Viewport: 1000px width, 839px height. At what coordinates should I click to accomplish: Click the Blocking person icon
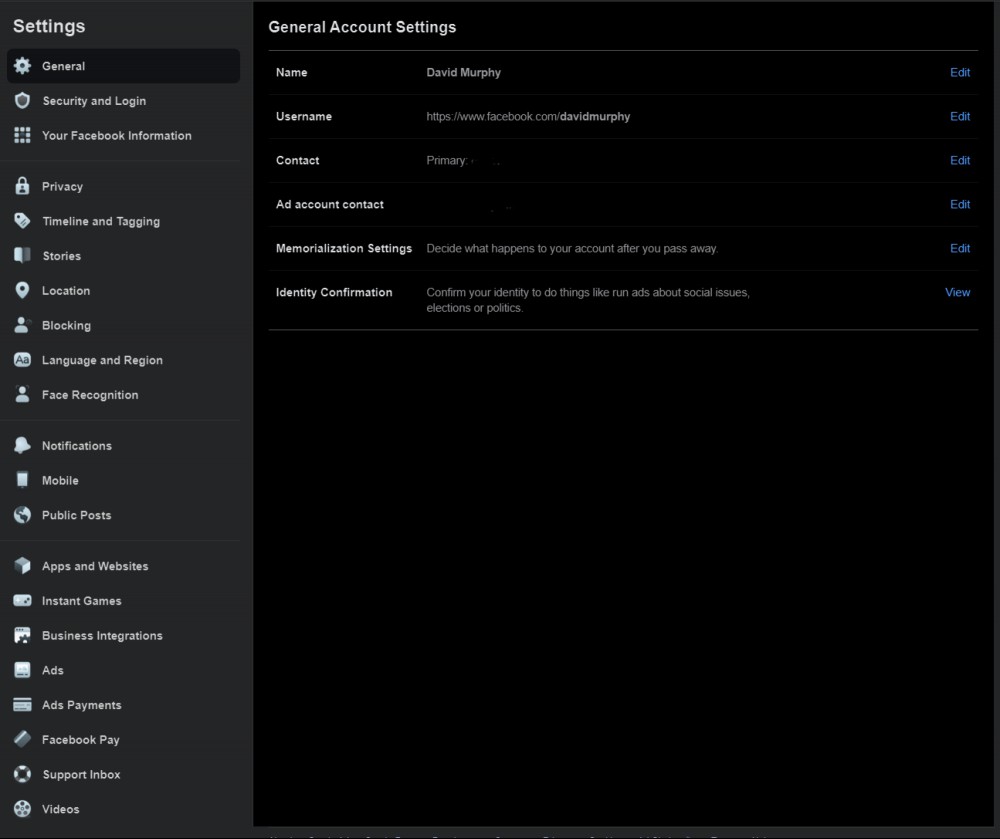pyautogui.click(x=22, y=325)
